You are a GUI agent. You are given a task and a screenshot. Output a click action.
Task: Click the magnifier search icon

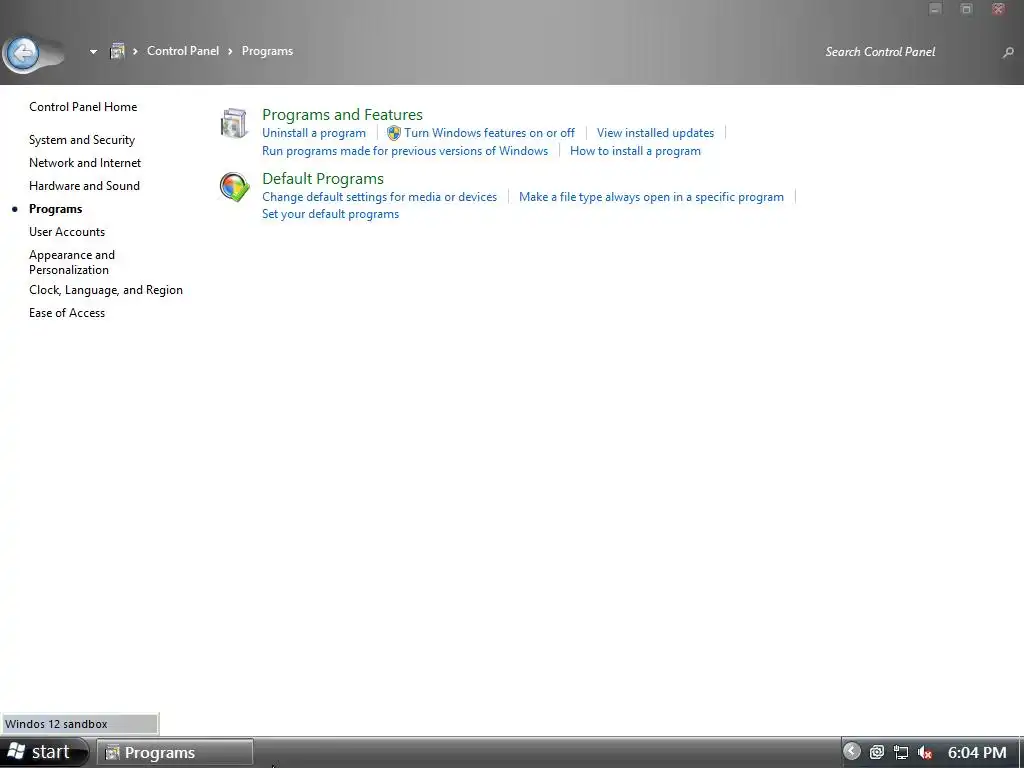(1008, 52)
